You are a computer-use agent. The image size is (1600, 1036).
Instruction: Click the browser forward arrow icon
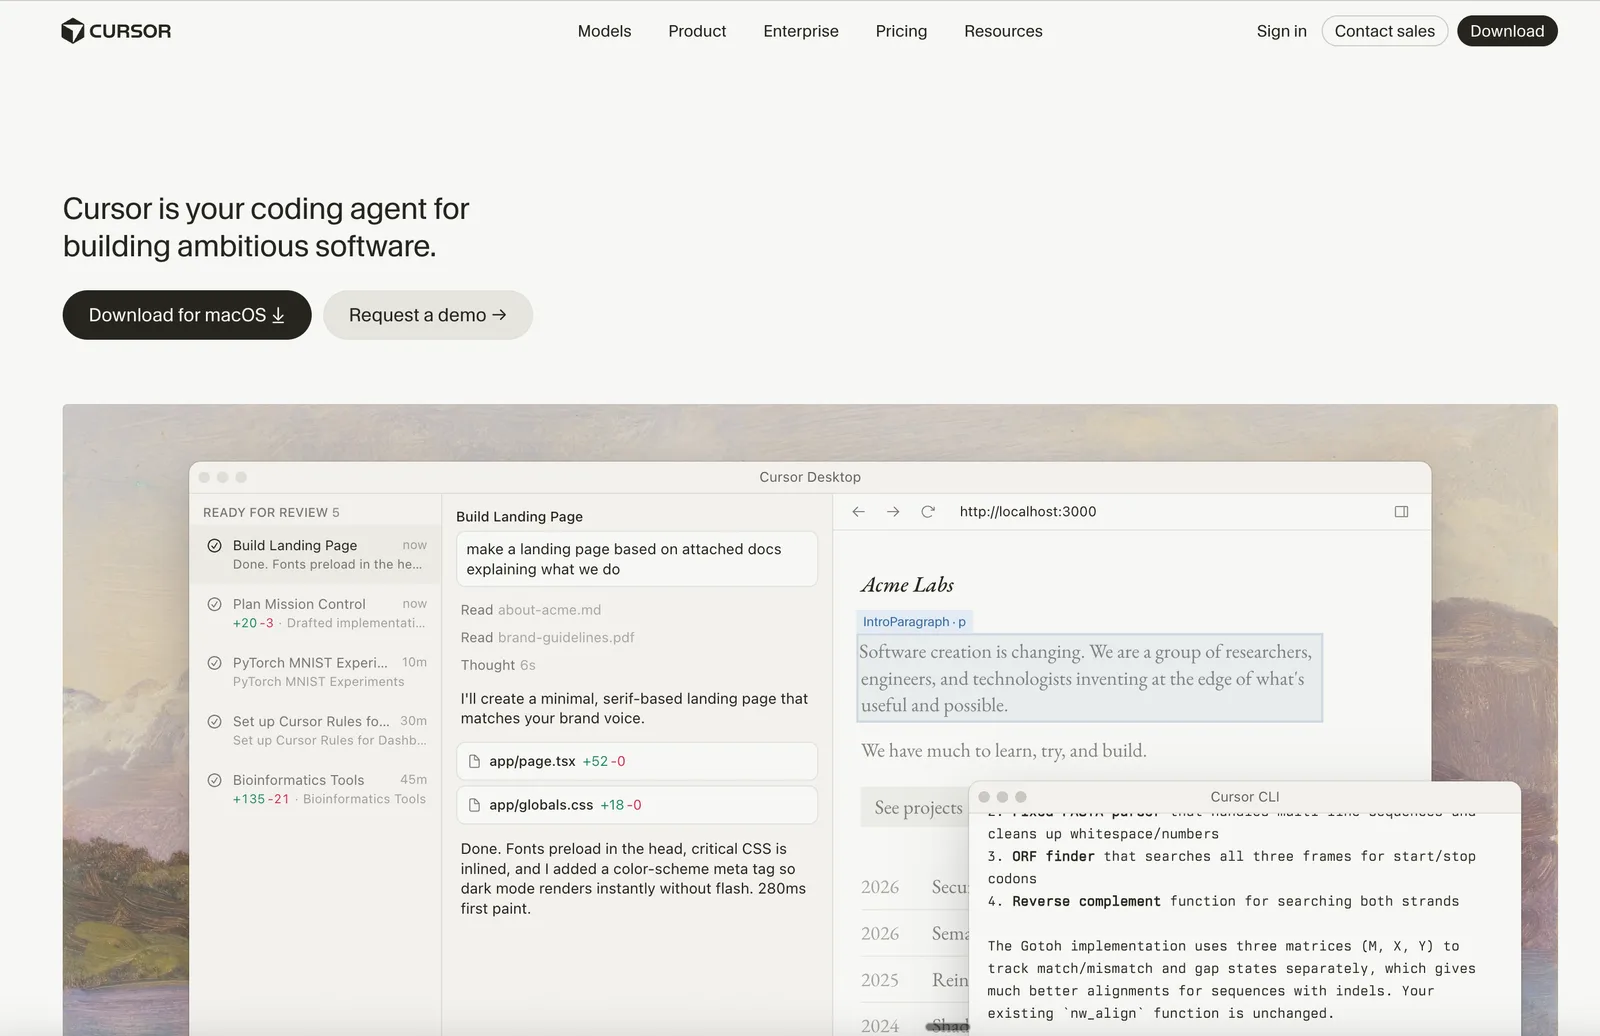pyautogui.click(x=893, y=511)
